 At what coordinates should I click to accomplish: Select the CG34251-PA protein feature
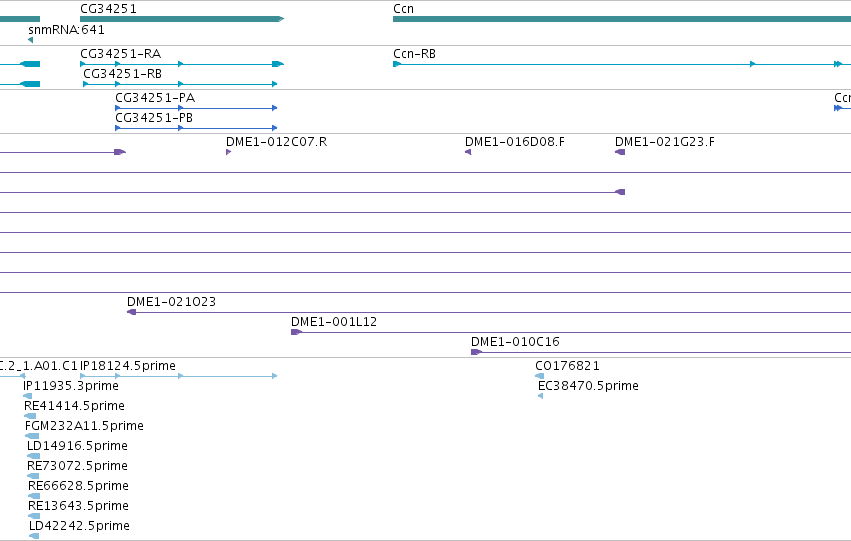196,108
